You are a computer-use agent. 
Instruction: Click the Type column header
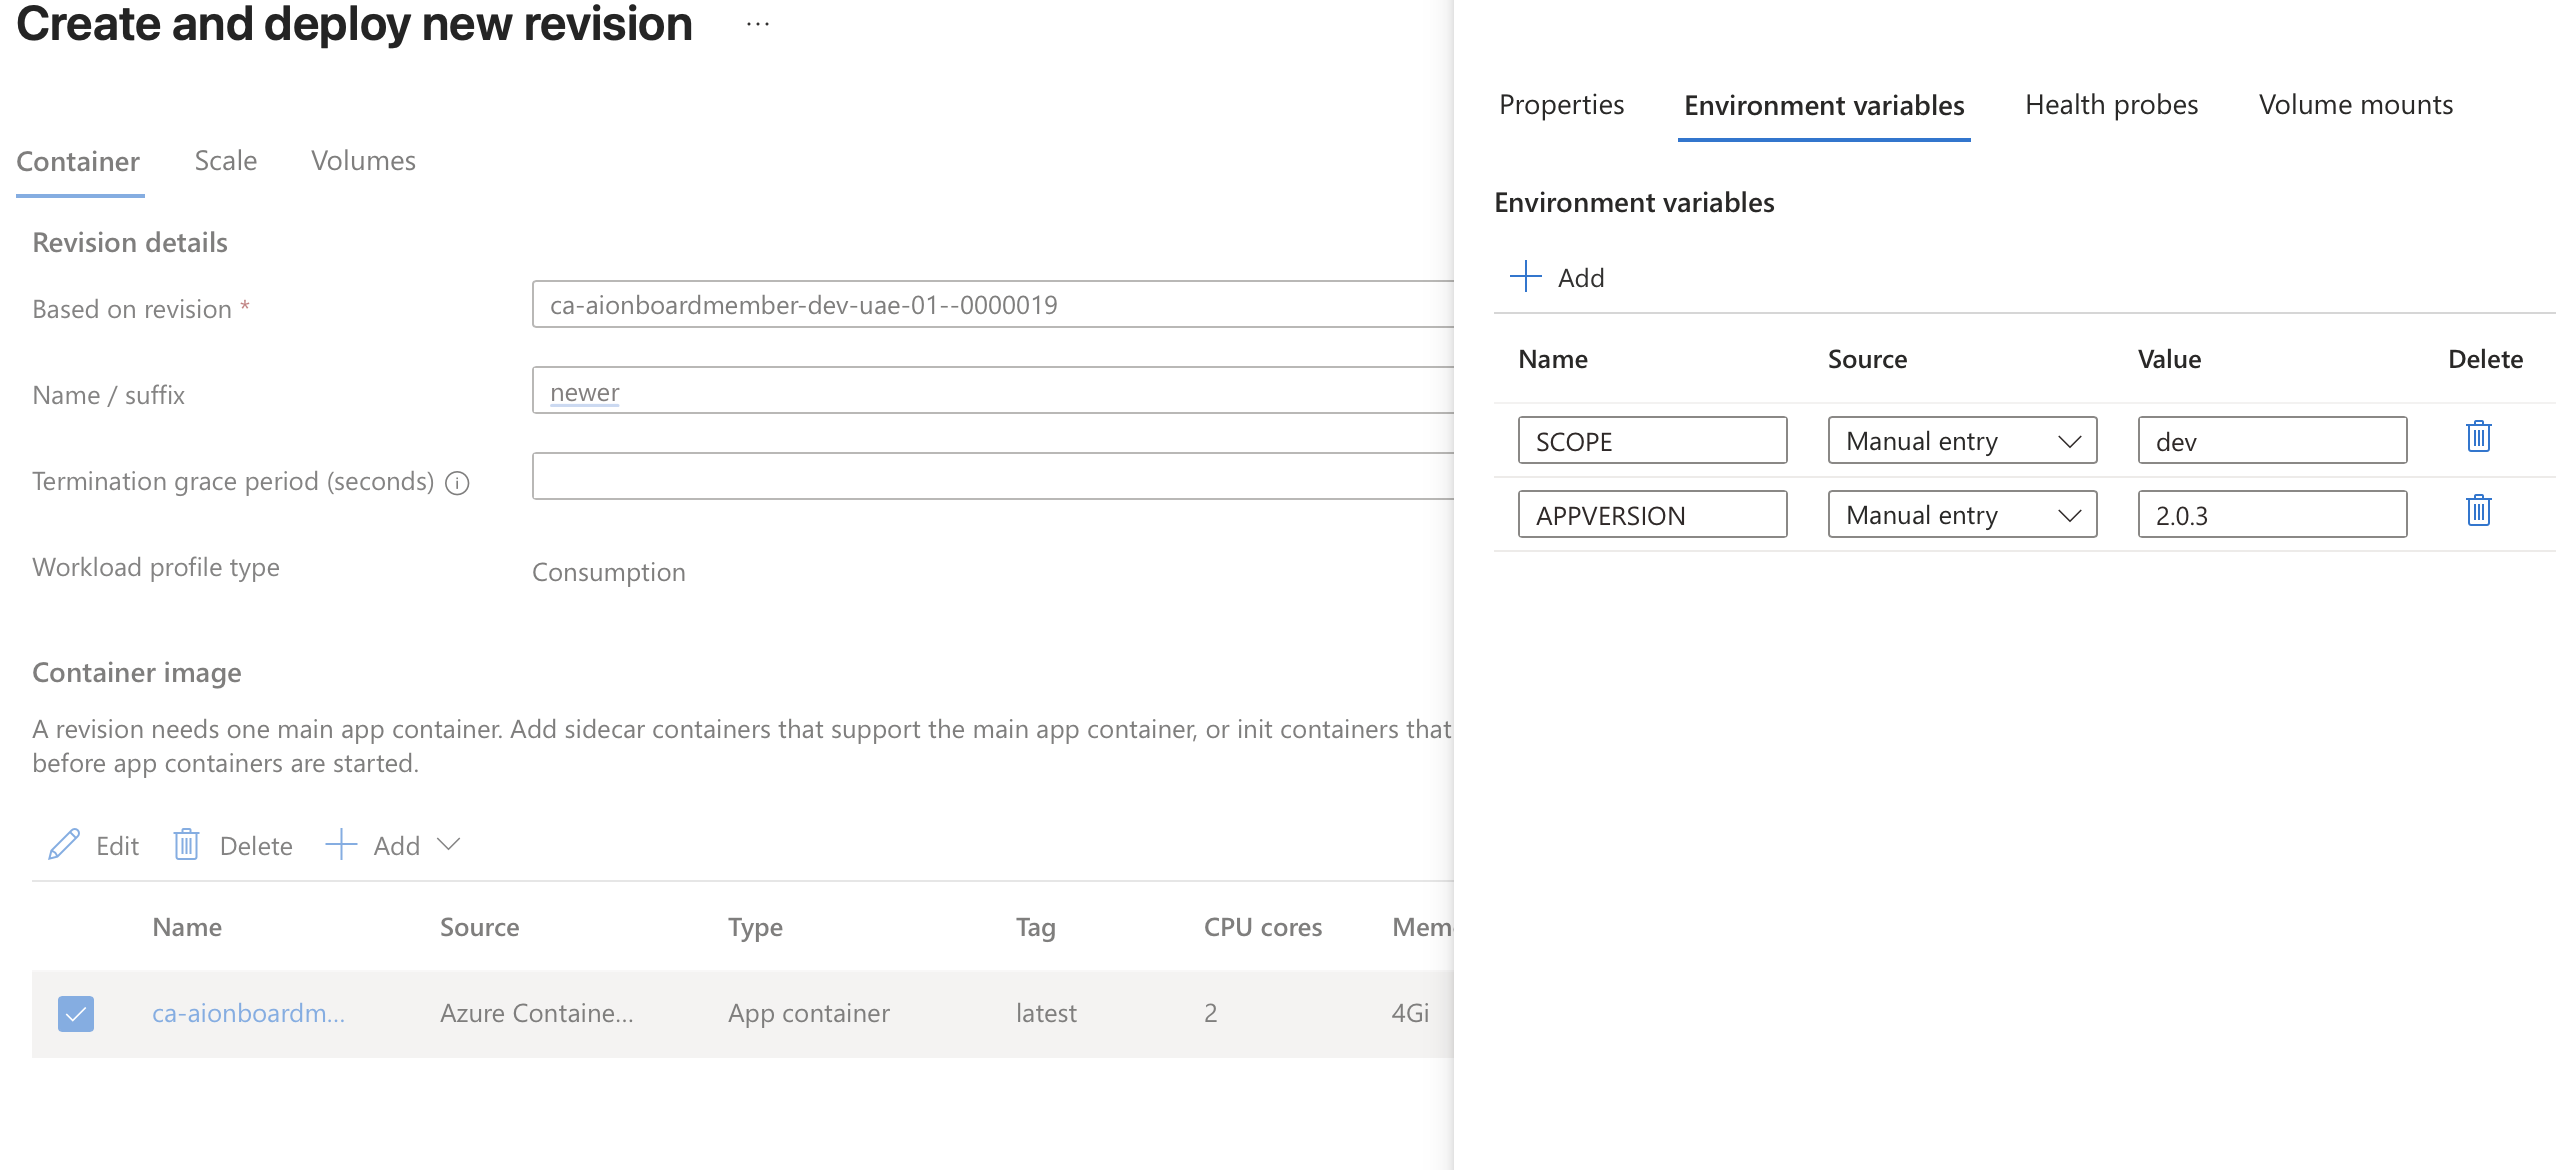(x=755, y=927)
